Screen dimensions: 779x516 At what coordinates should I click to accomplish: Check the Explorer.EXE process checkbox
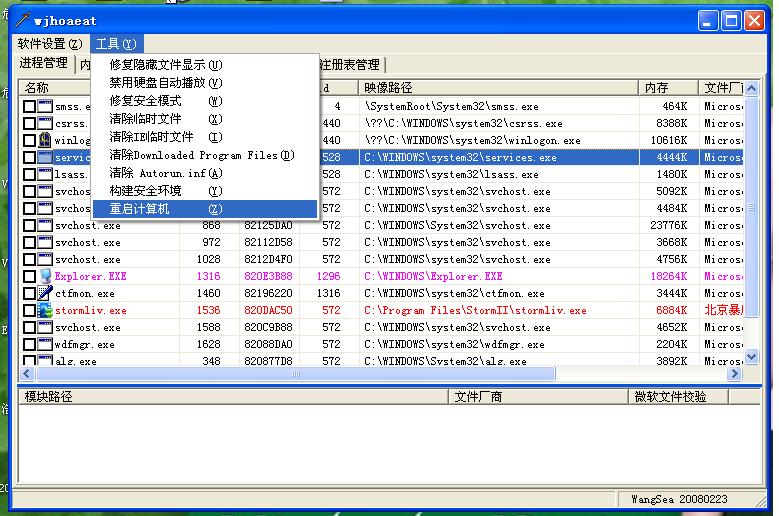coord(29,277)
